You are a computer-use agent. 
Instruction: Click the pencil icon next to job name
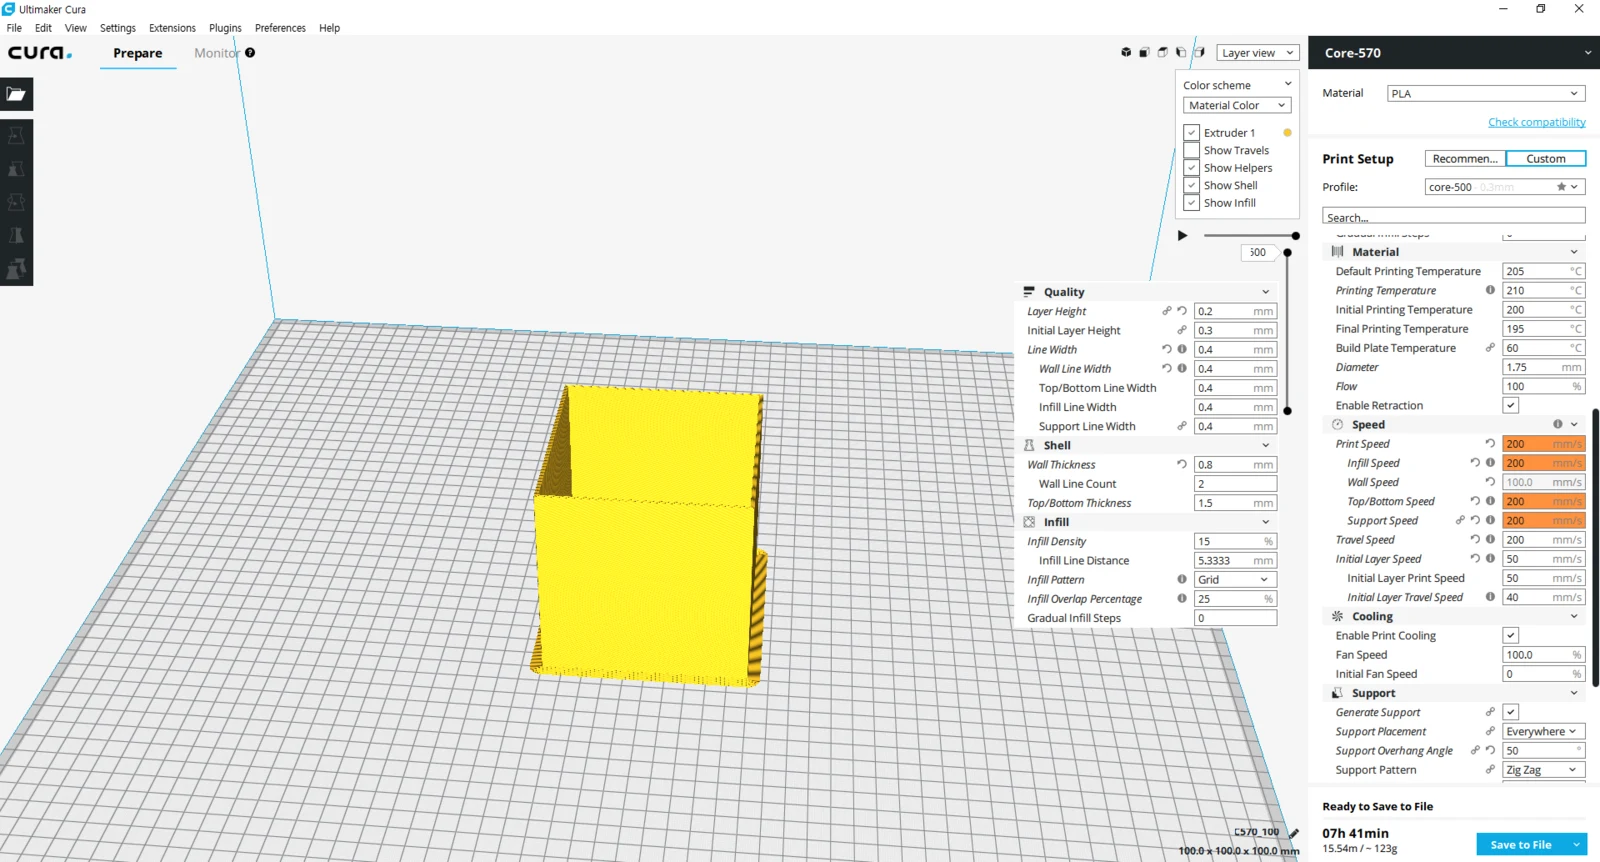(1294, 833)
